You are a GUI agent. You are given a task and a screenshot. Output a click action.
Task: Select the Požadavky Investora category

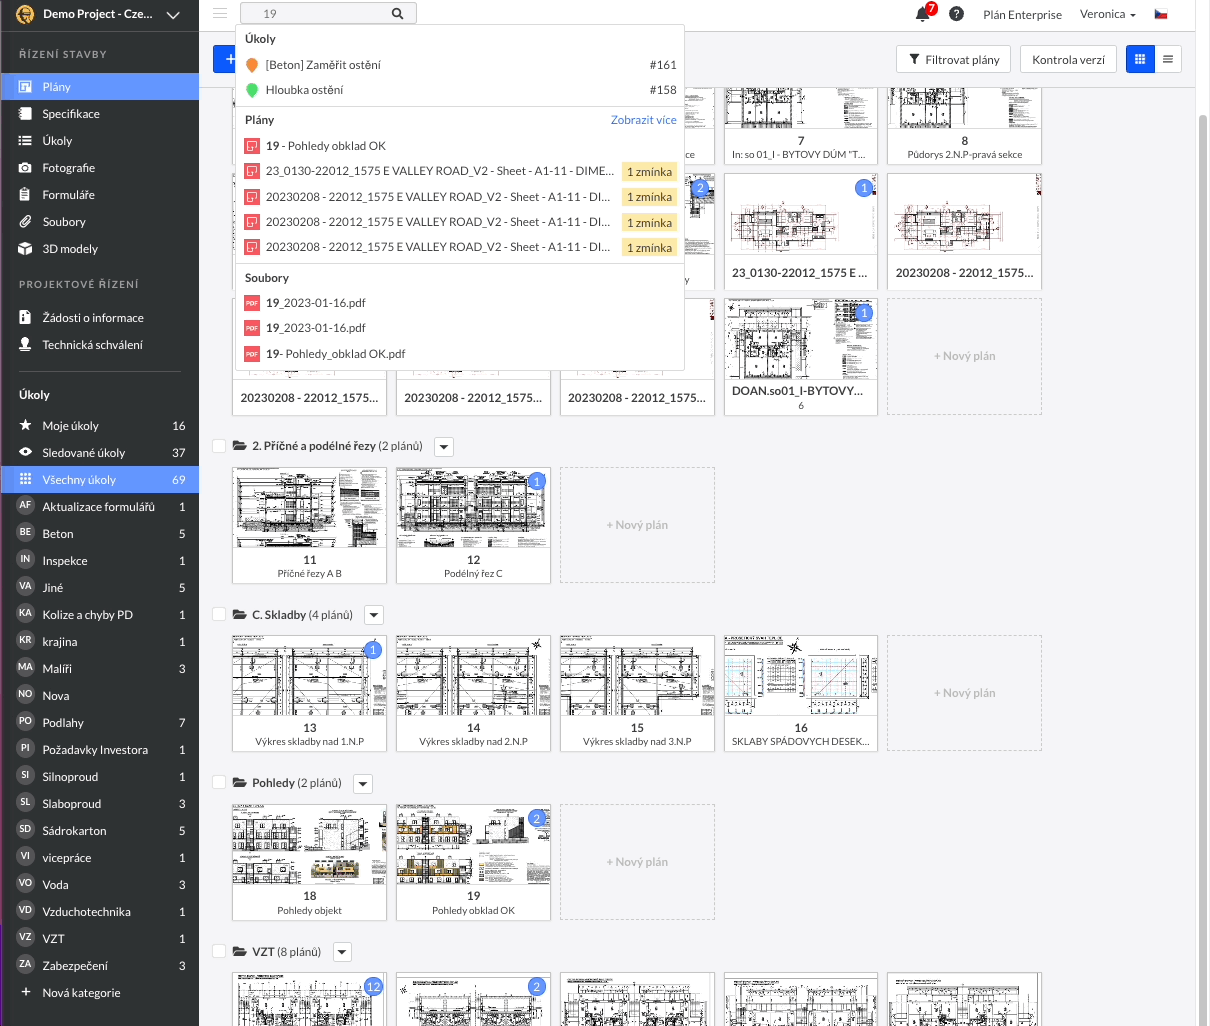coord(99,750)
